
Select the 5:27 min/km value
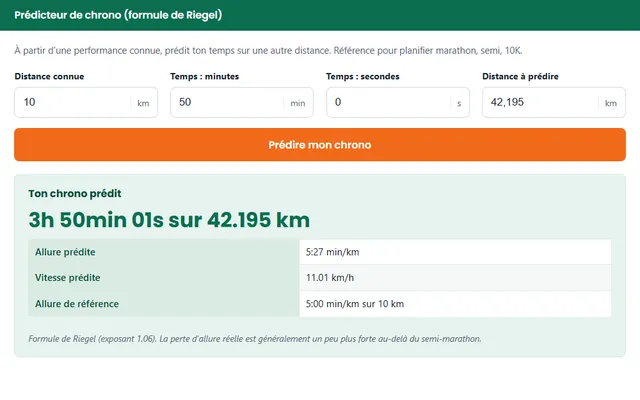pos(333,252)
